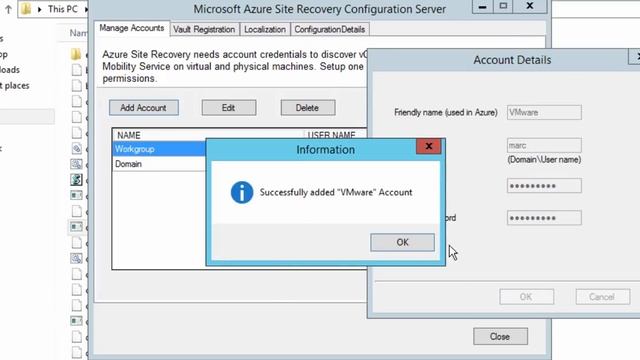Click OK in the Account Details dialog
This screenshot has width=640, height=360.
click(x=526, y=297)
